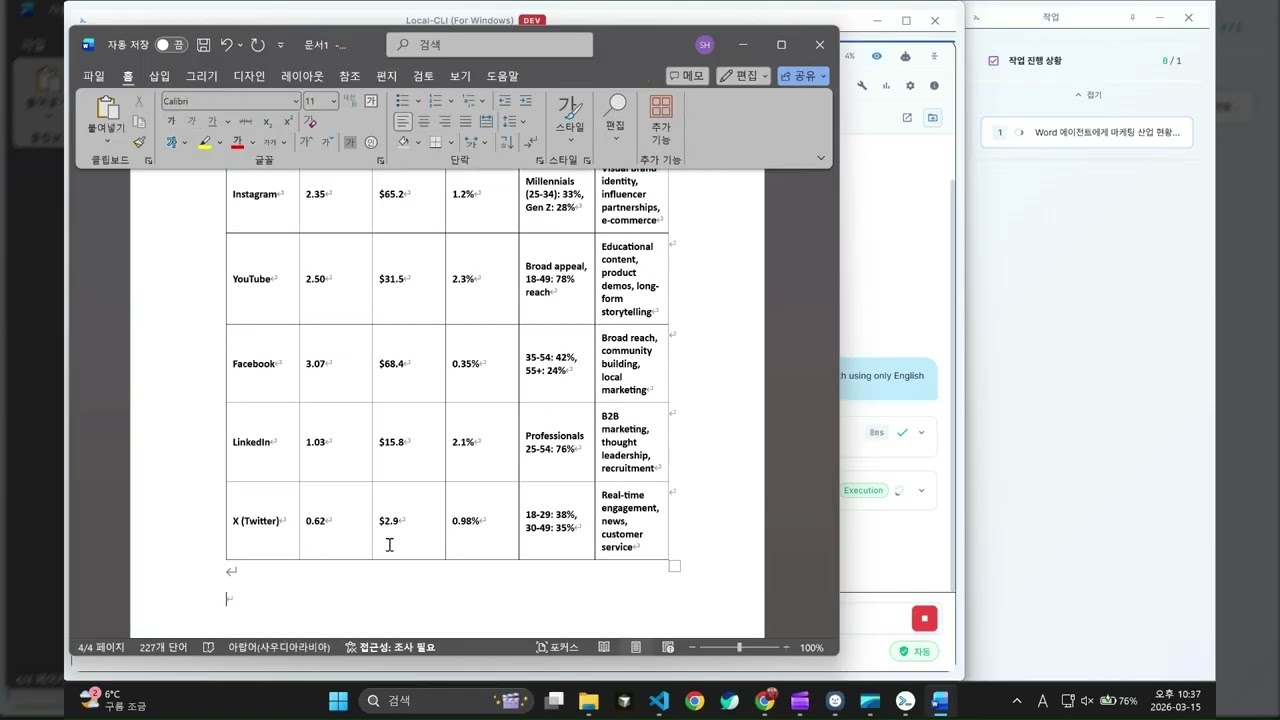Decrease indent in paragraph group
This screenshot has height=720, width=1280.
(x=504, y=101)
